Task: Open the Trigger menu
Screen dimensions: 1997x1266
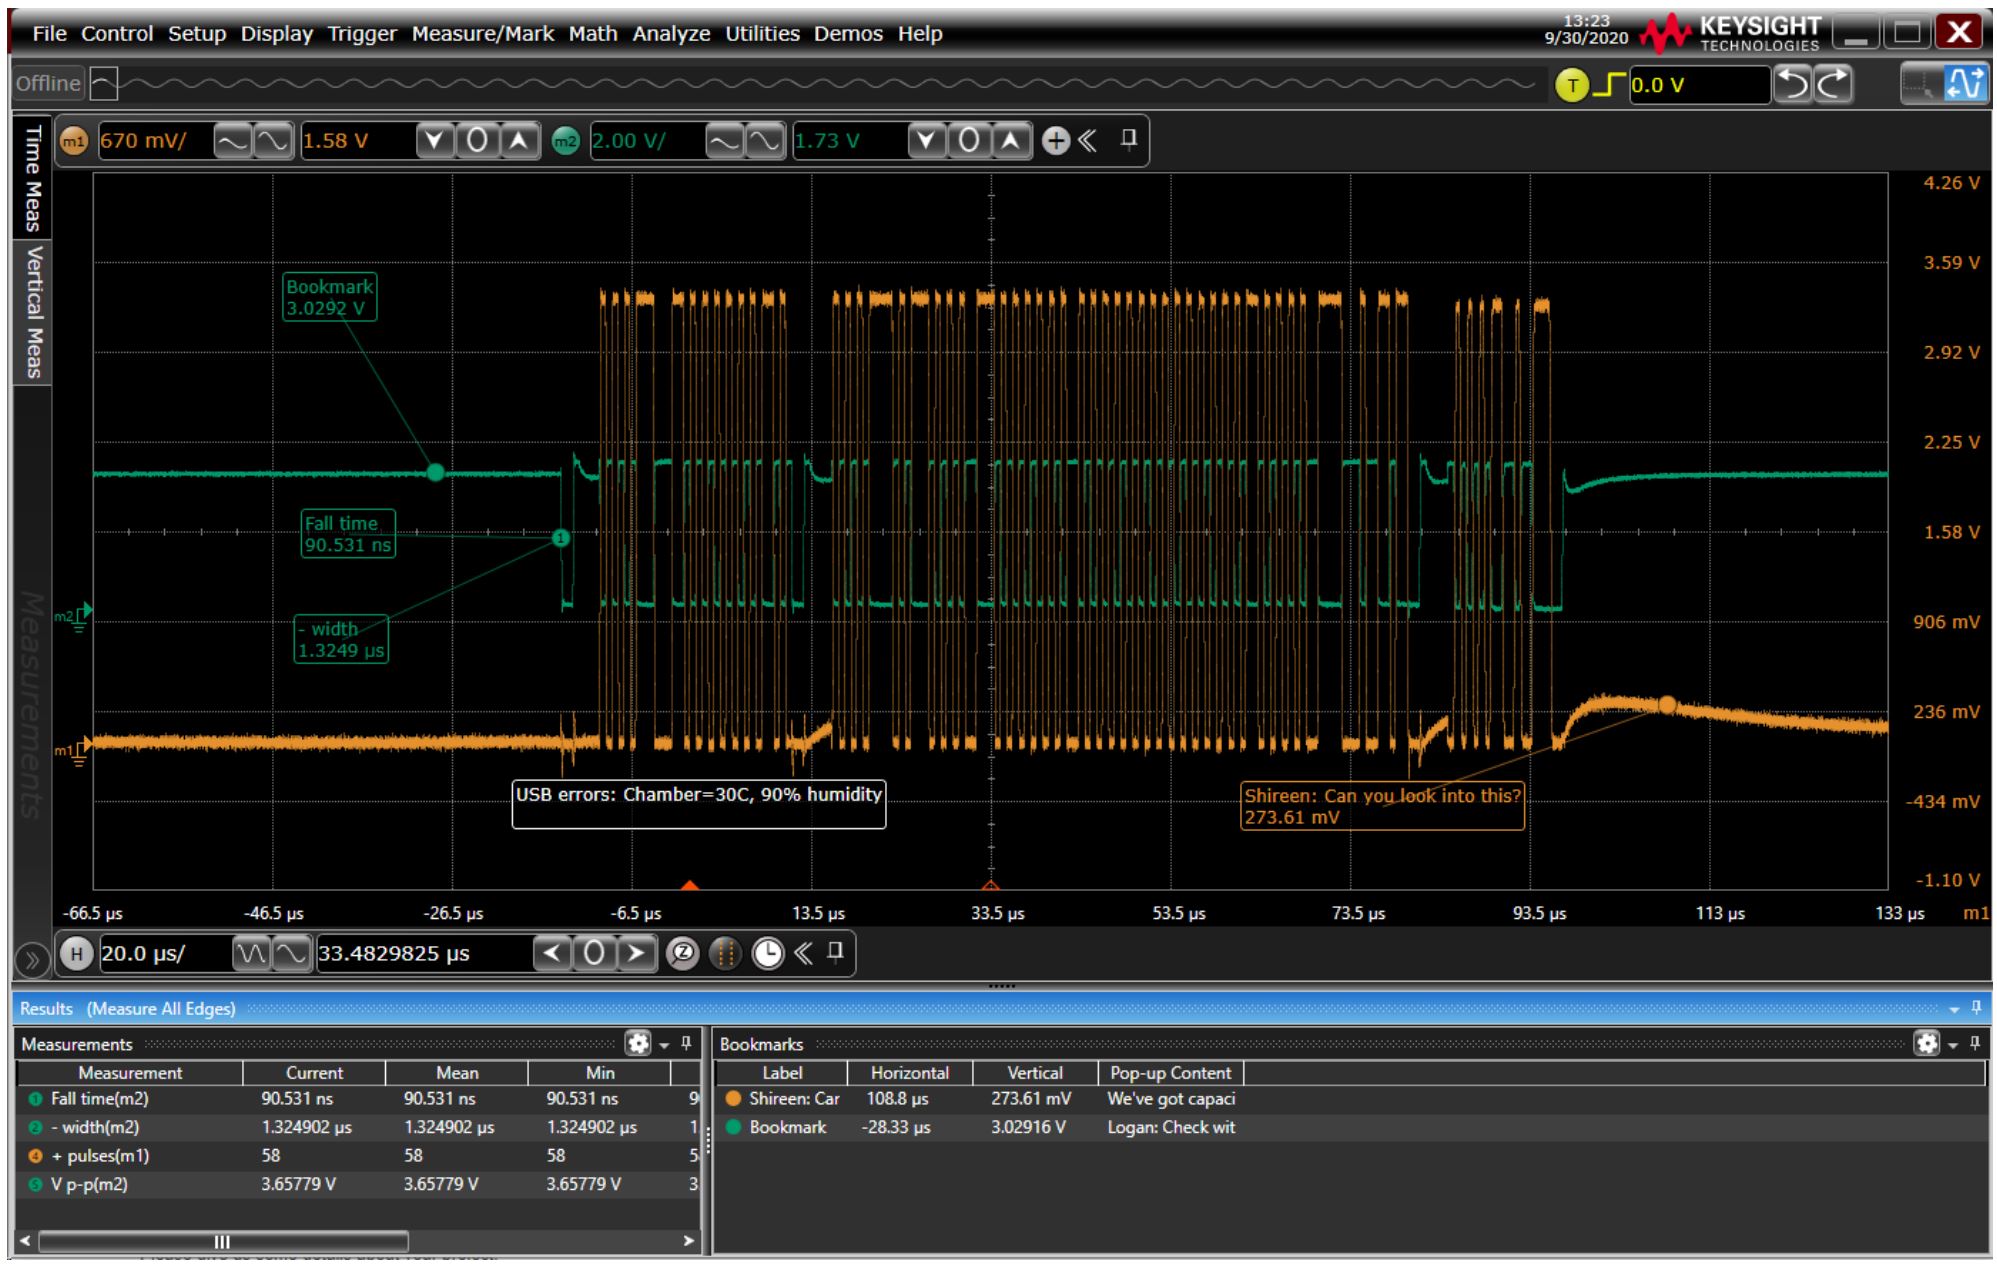Action: [362, 33]
